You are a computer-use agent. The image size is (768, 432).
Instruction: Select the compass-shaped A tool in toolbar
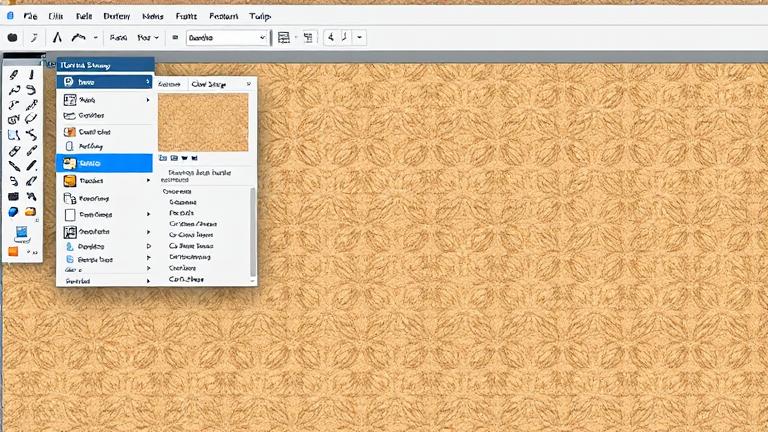tap(57, 37)
